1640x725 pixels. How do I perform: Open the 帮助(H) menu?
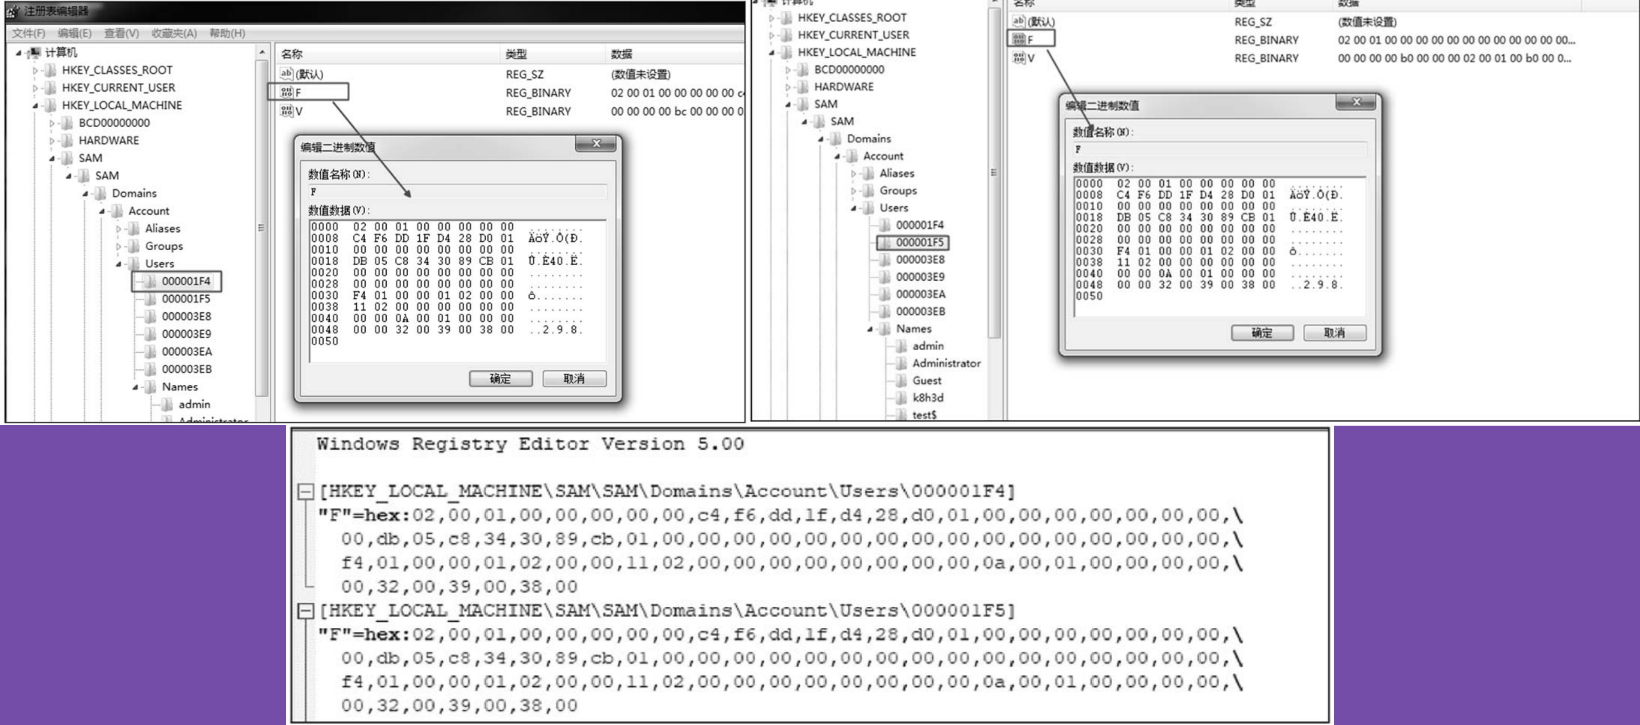coord(227,33)
